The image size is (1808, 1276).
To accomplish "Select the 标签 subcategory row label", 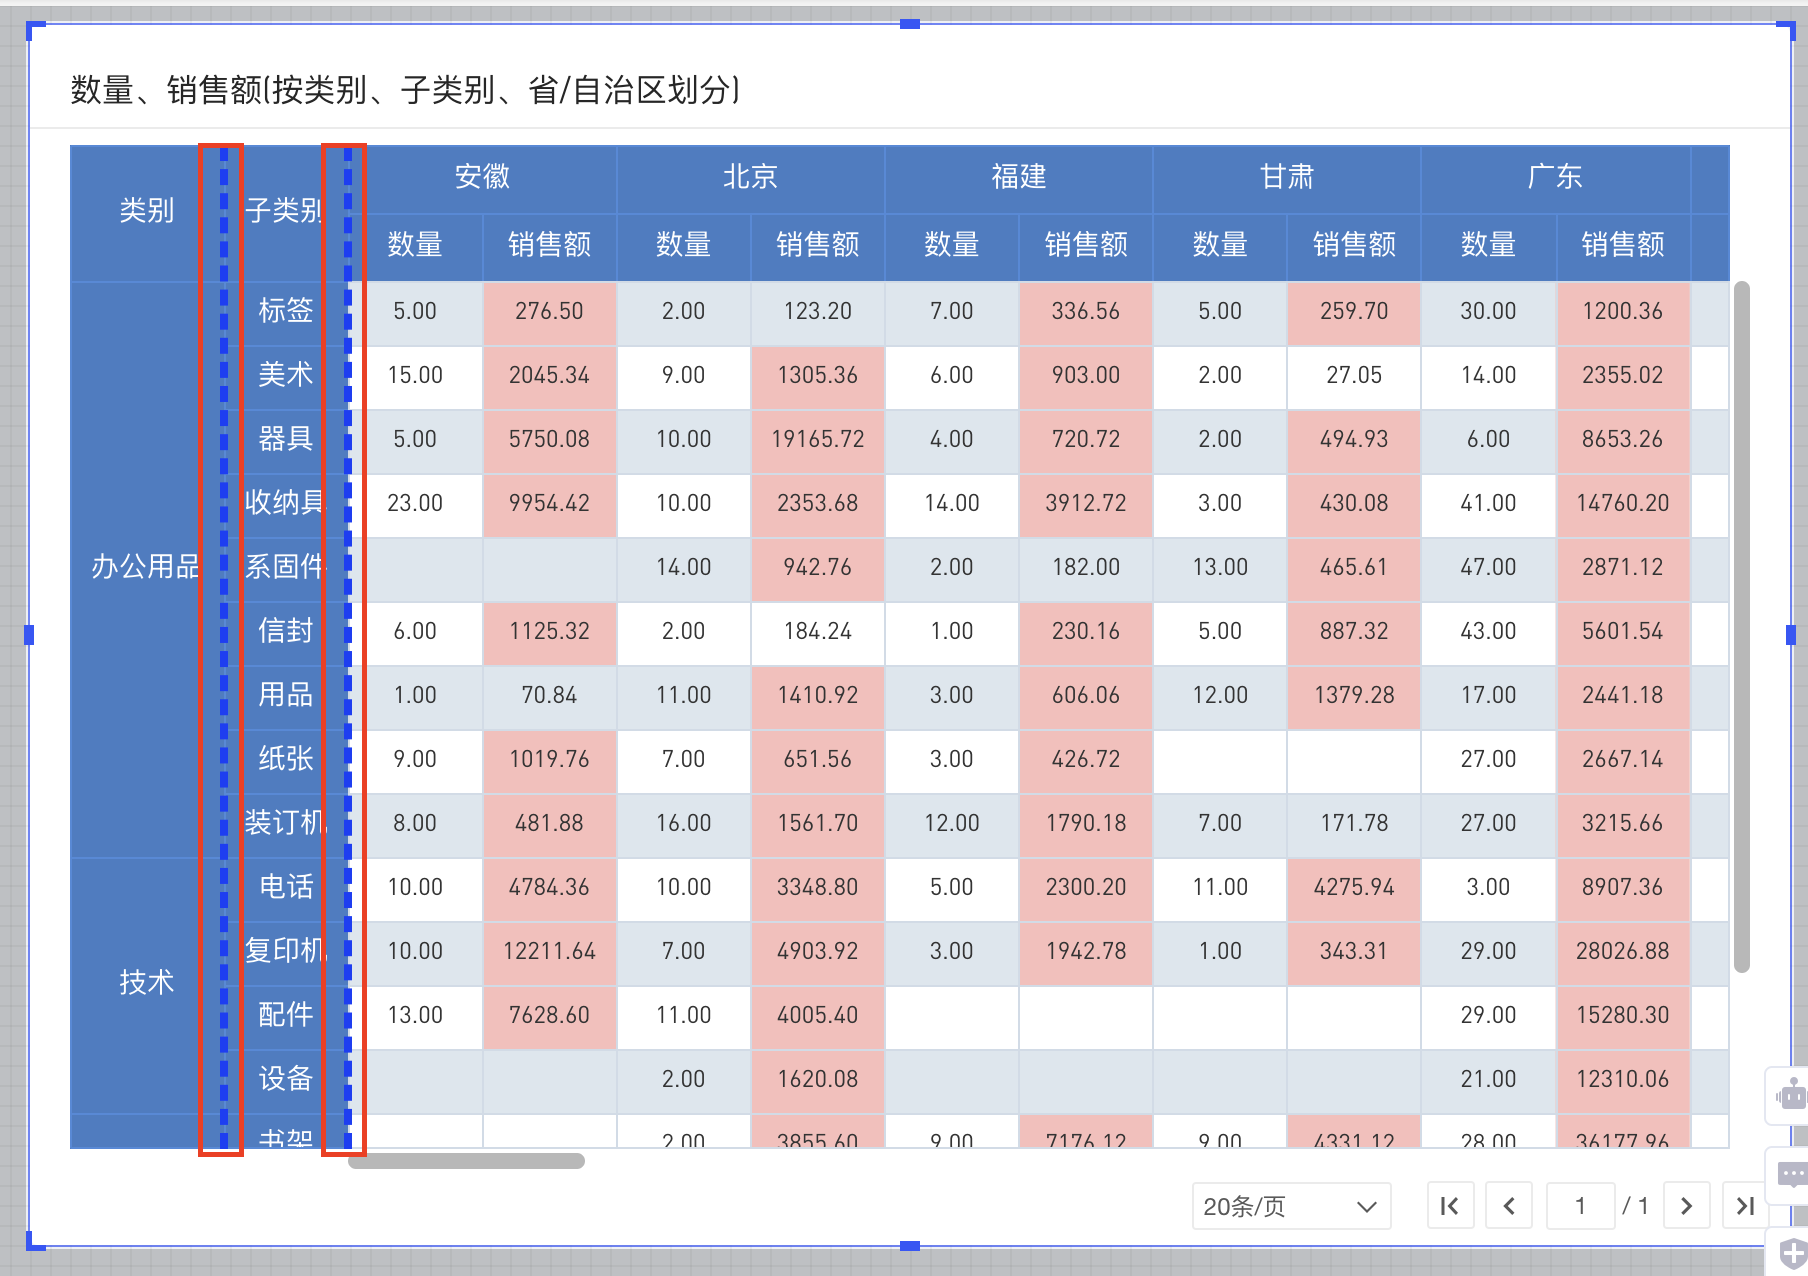I will click(x=288, y=311).
